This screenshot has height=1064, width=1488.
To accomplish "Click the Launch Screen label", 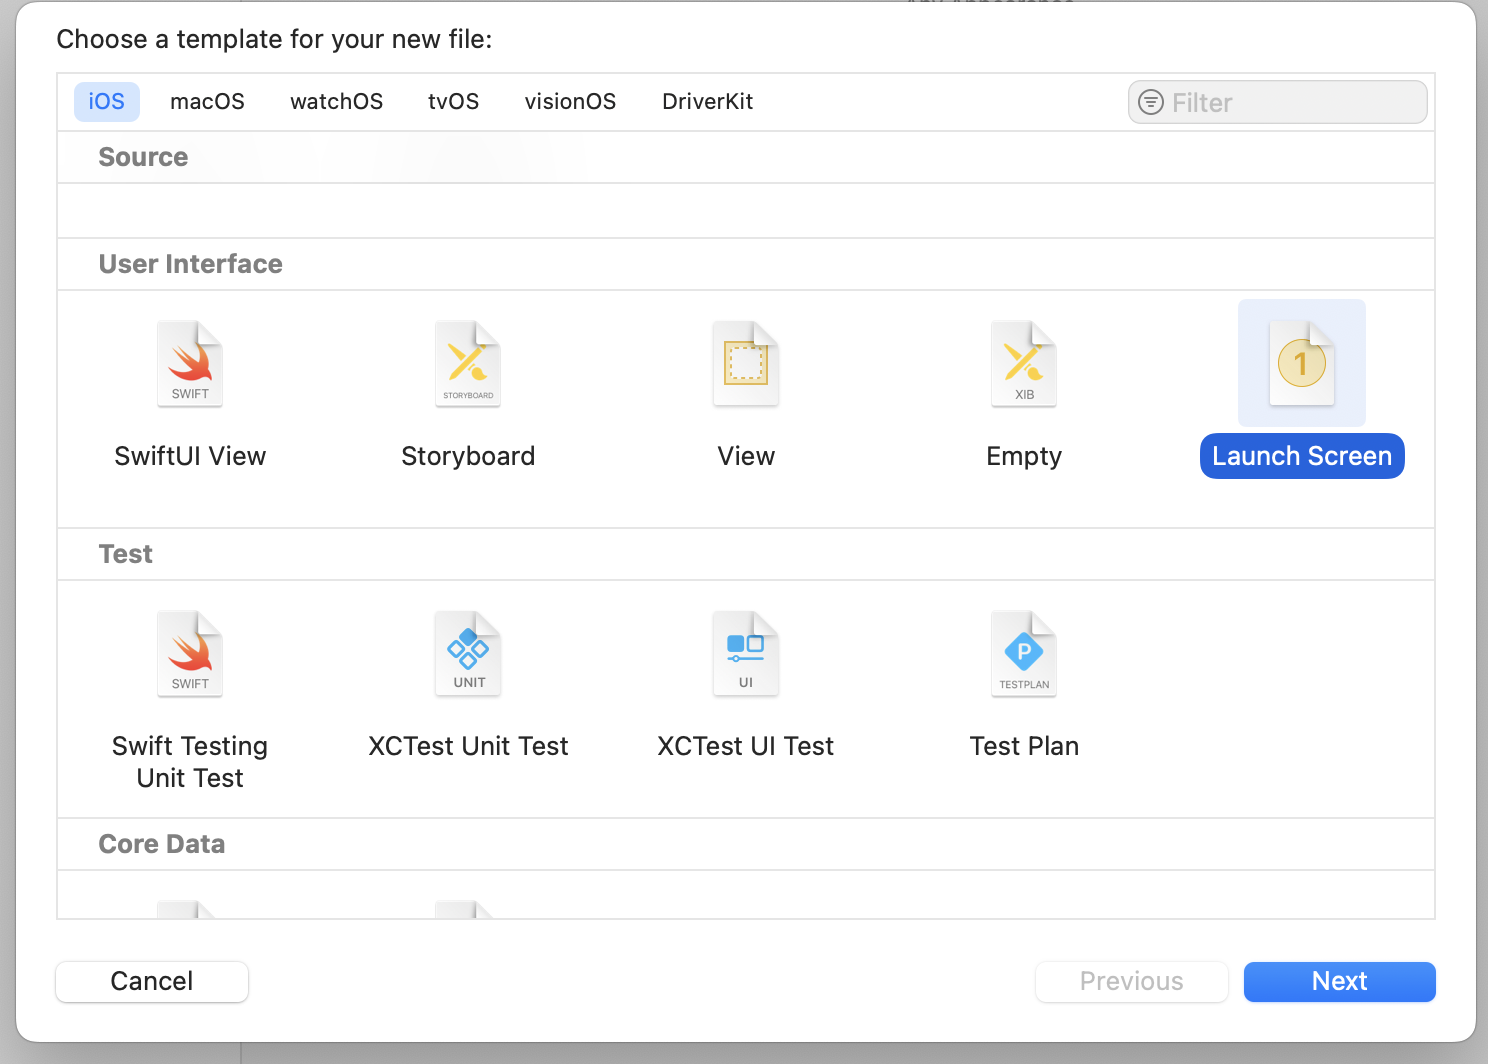I will point(1302,456).
